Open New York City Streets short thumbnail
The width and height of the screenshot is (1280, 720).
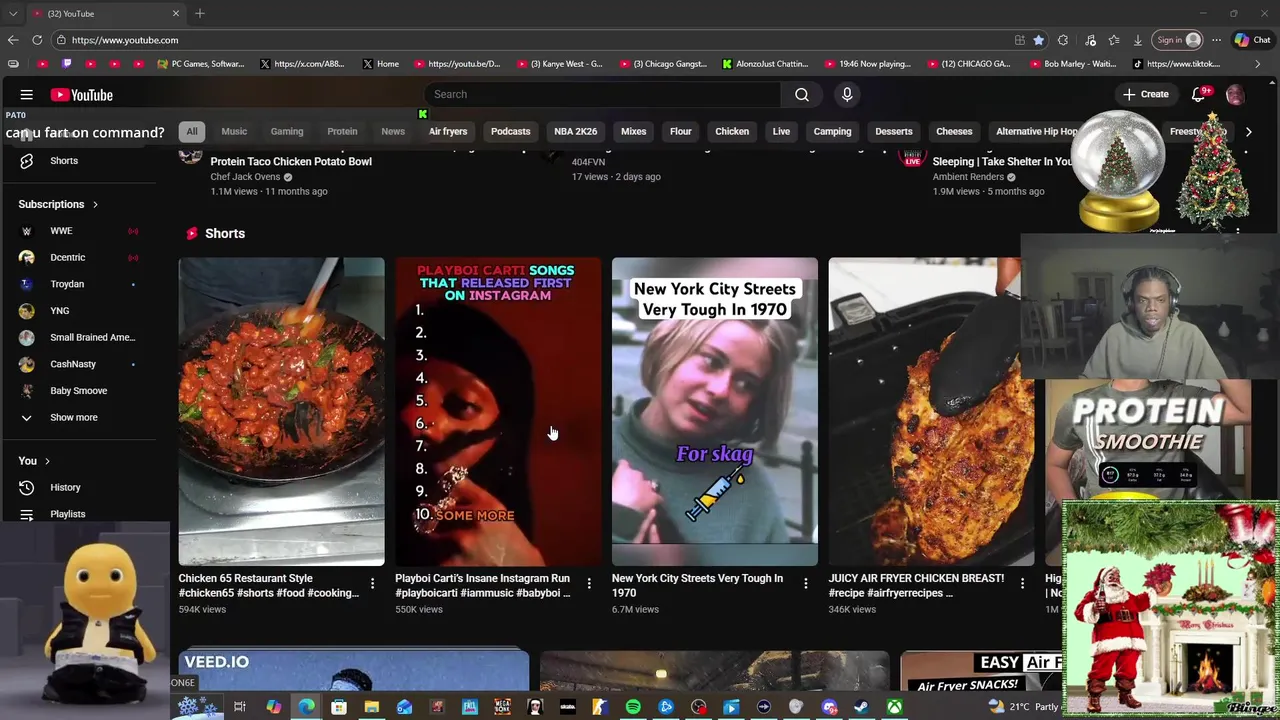[x=715, y=412]
